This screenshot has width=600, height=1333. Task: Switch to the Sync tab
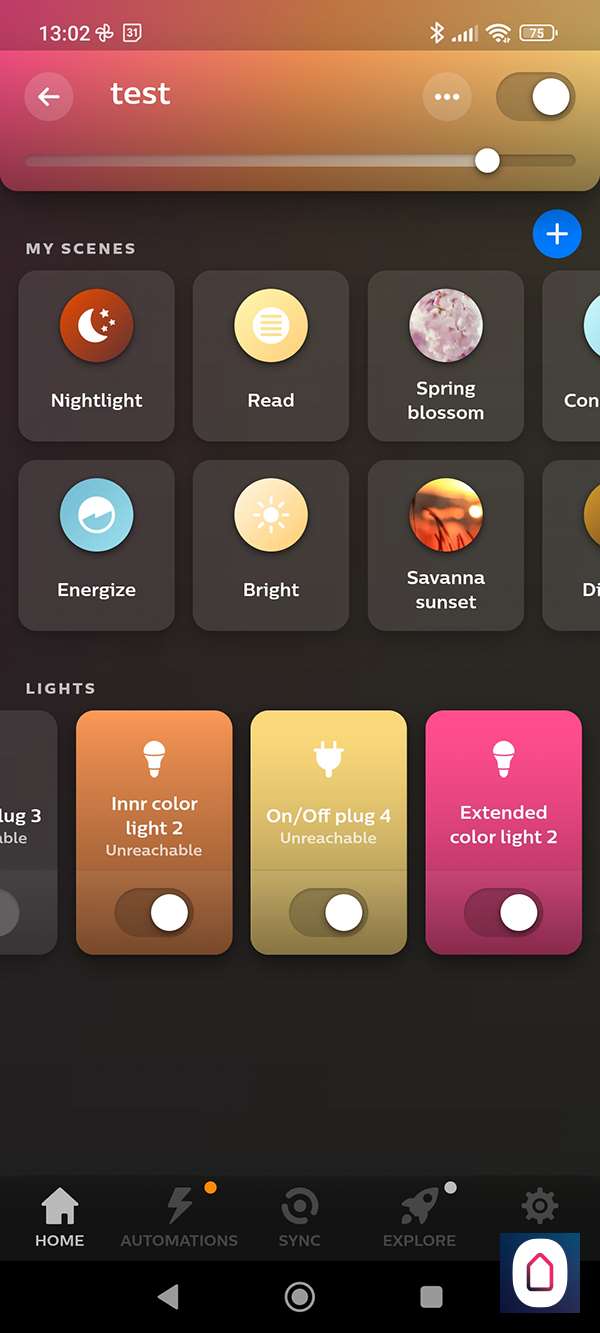coord(299,1217)
